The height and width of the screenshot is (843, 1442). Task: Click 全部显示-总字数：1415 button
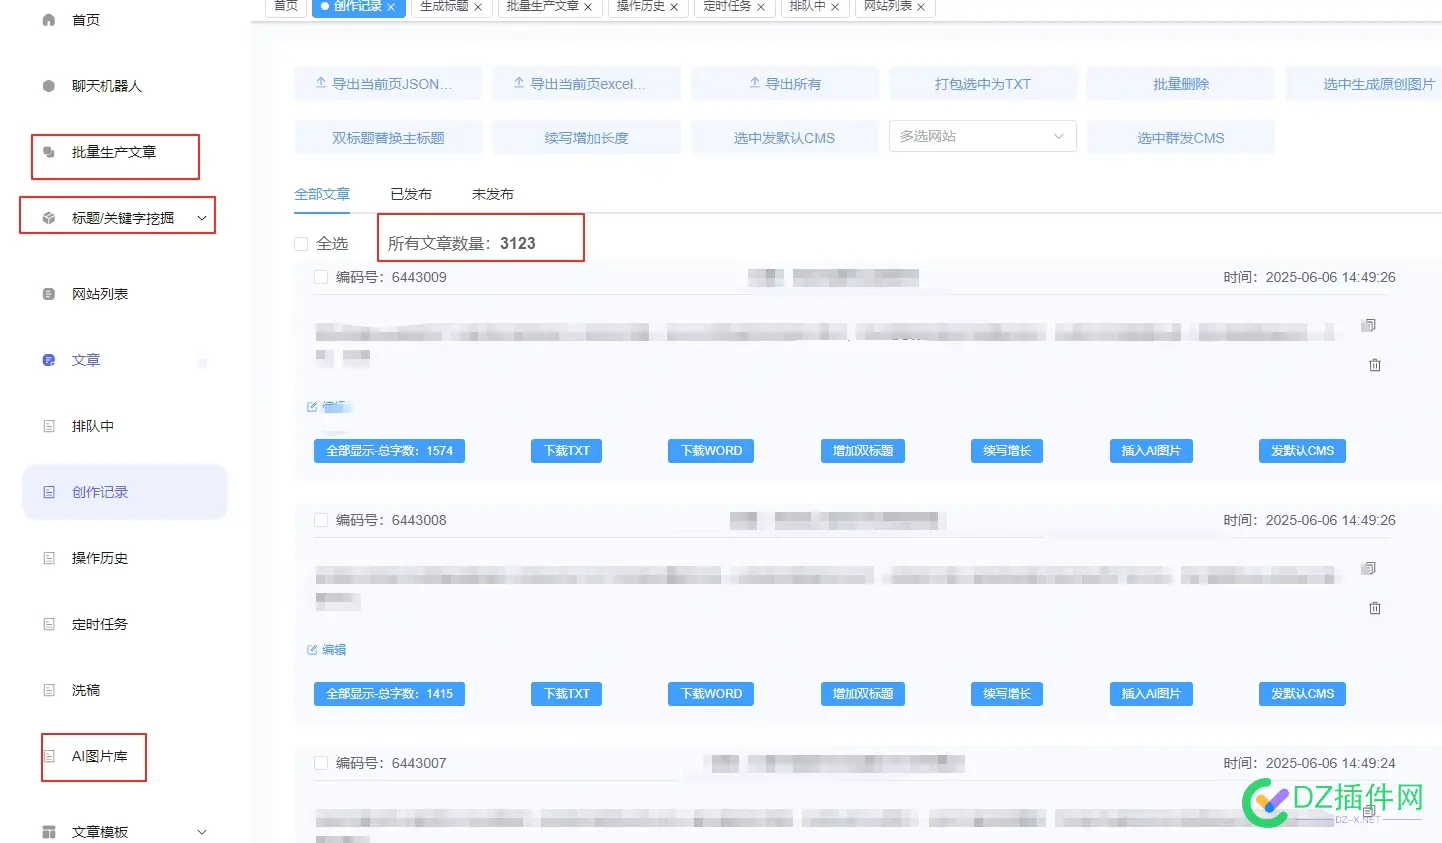(389, 694)
